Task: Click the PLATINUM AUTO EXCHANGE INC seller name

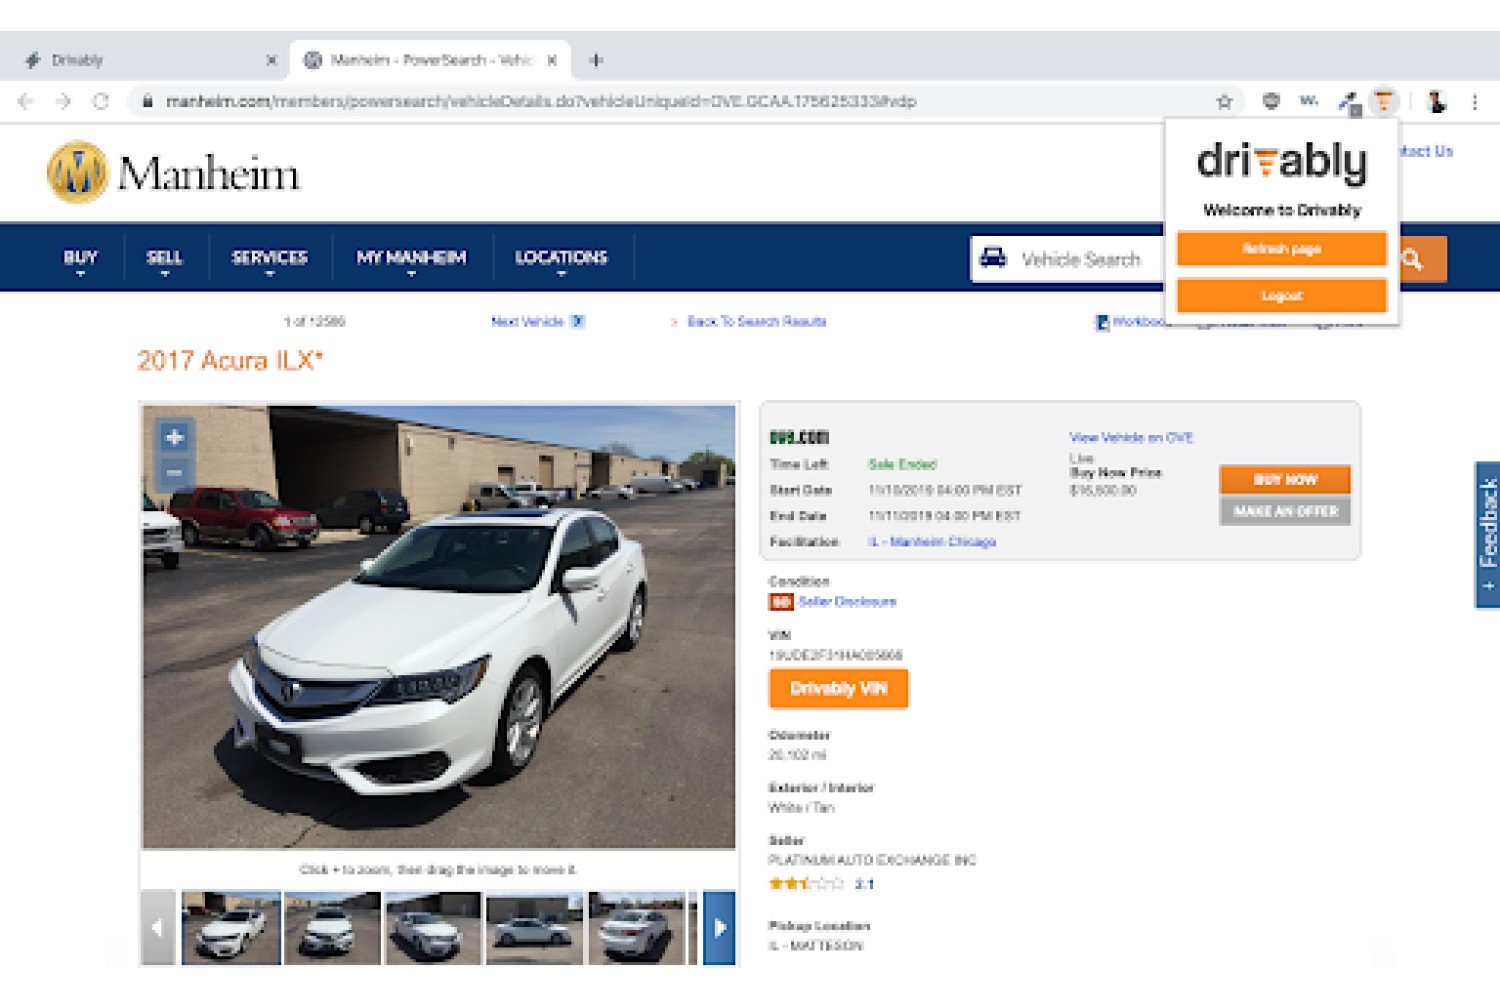Action: coord(872,860)
